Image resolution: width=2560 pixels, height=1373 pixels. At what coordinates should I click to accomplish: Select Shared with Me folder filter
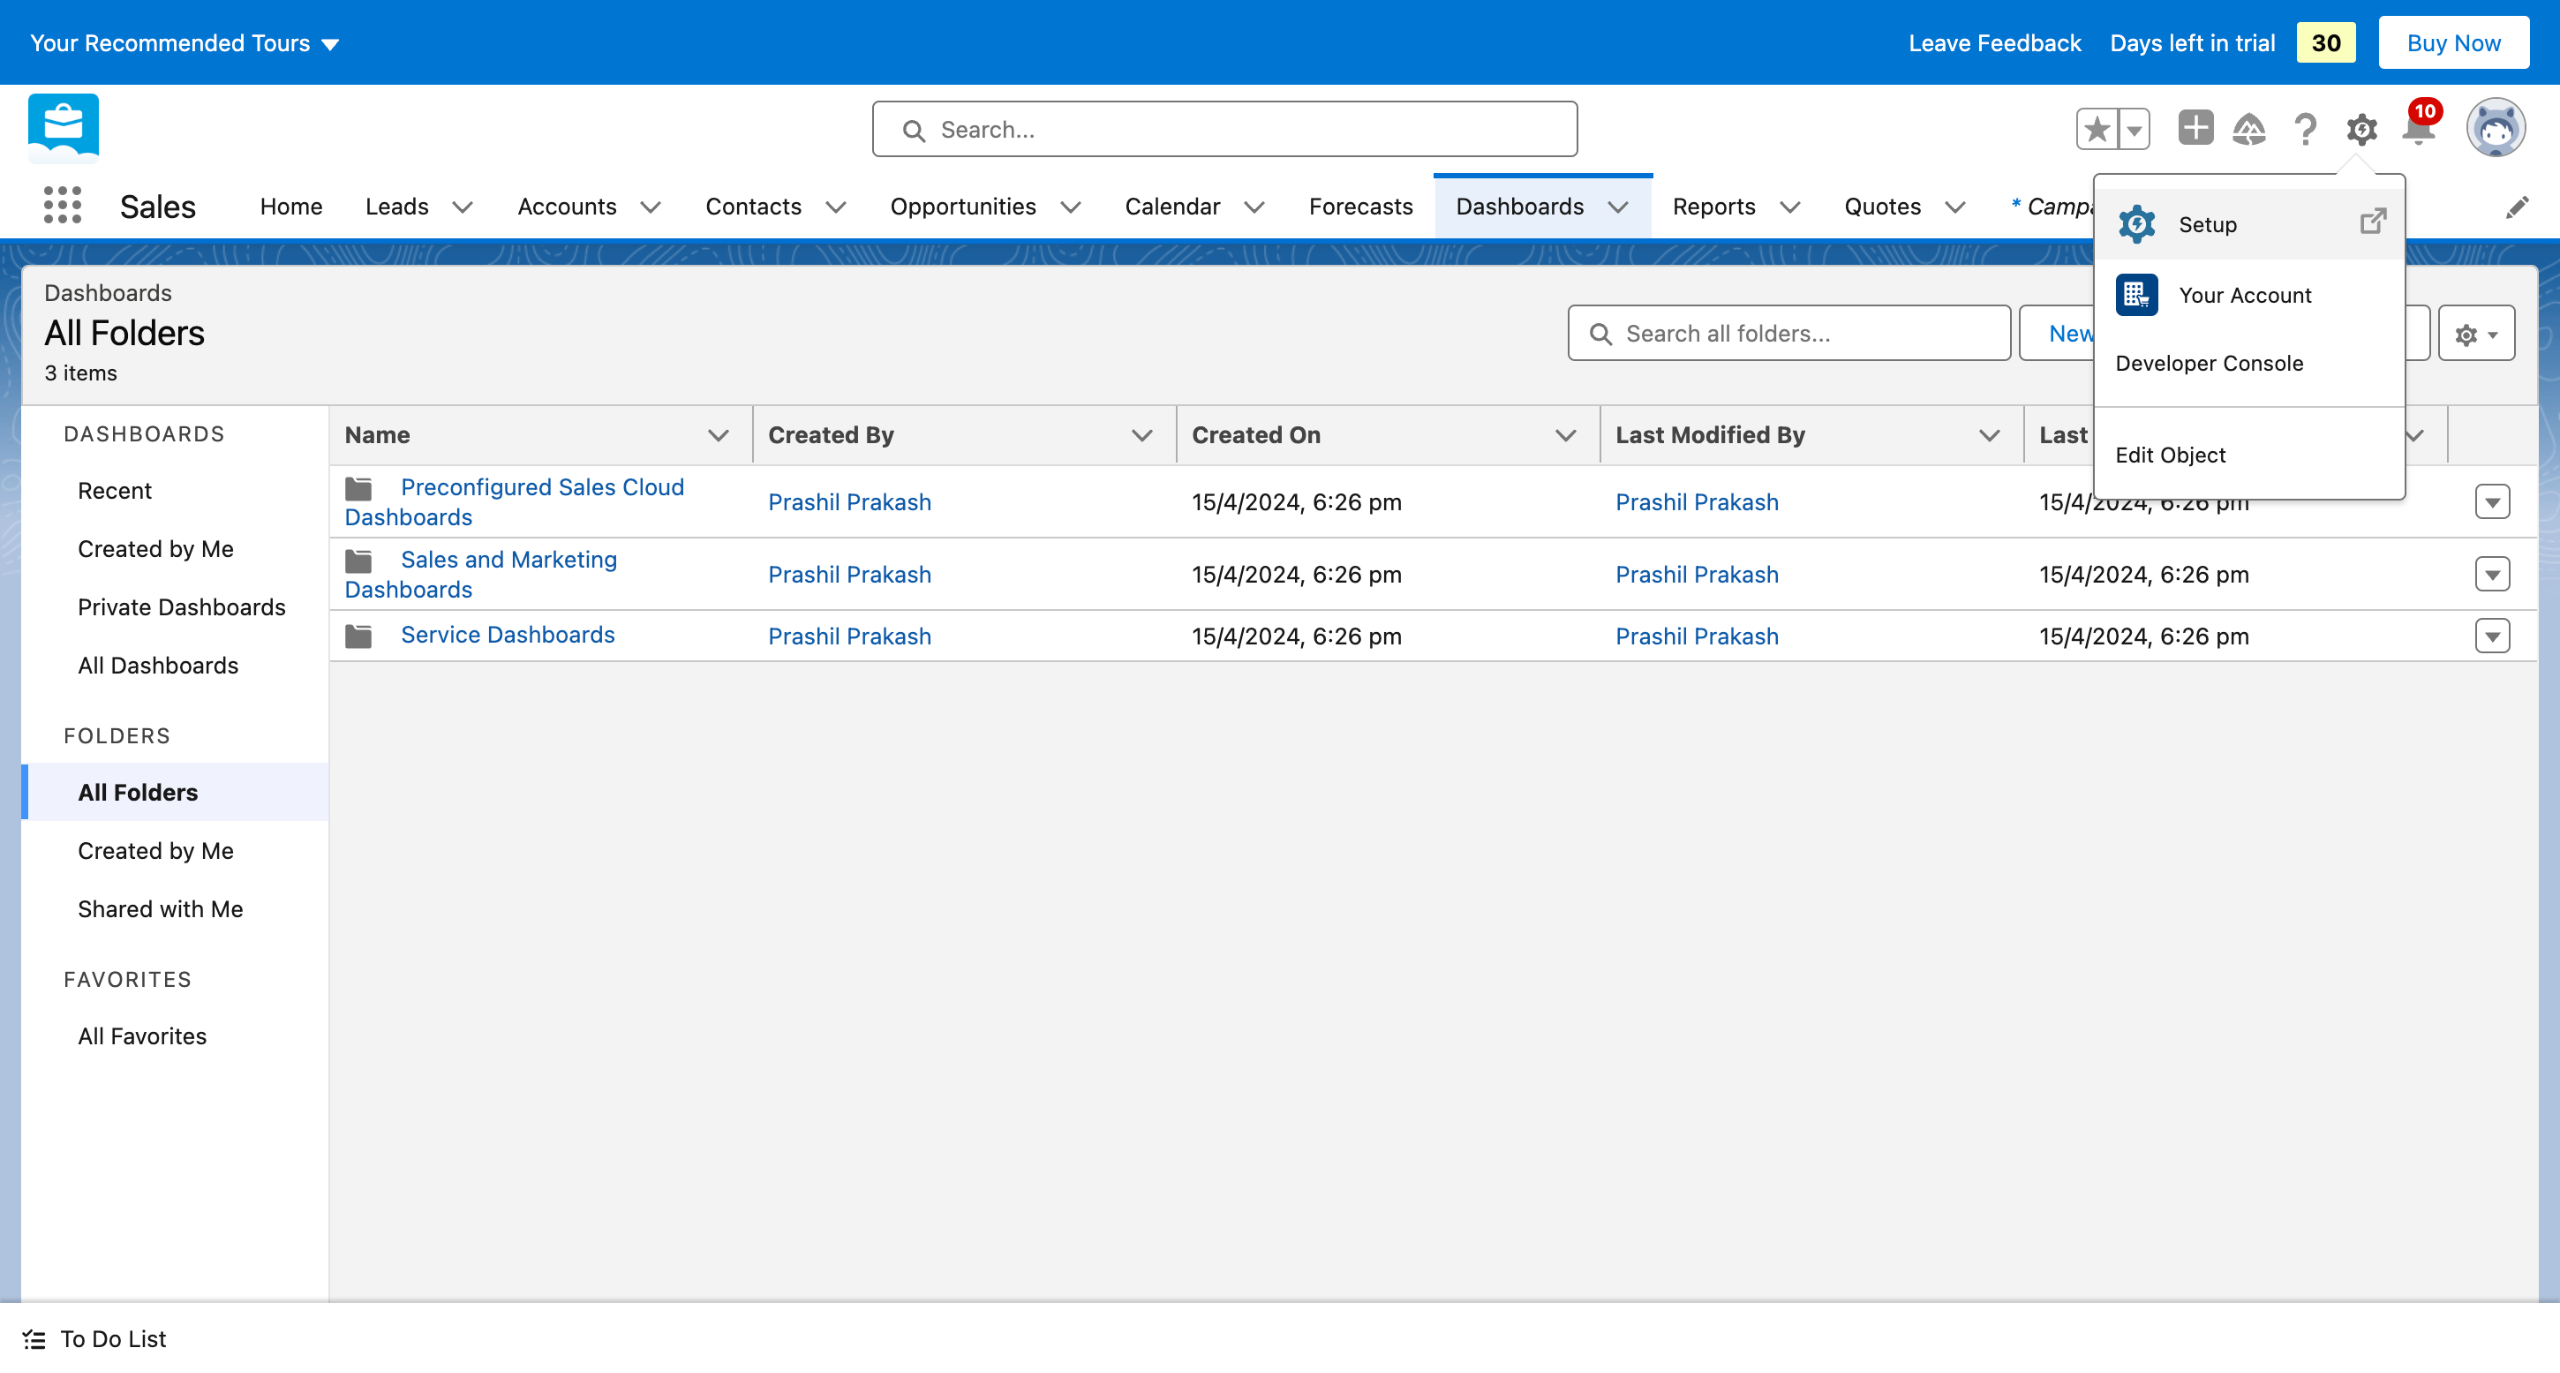tap(160, 909)
